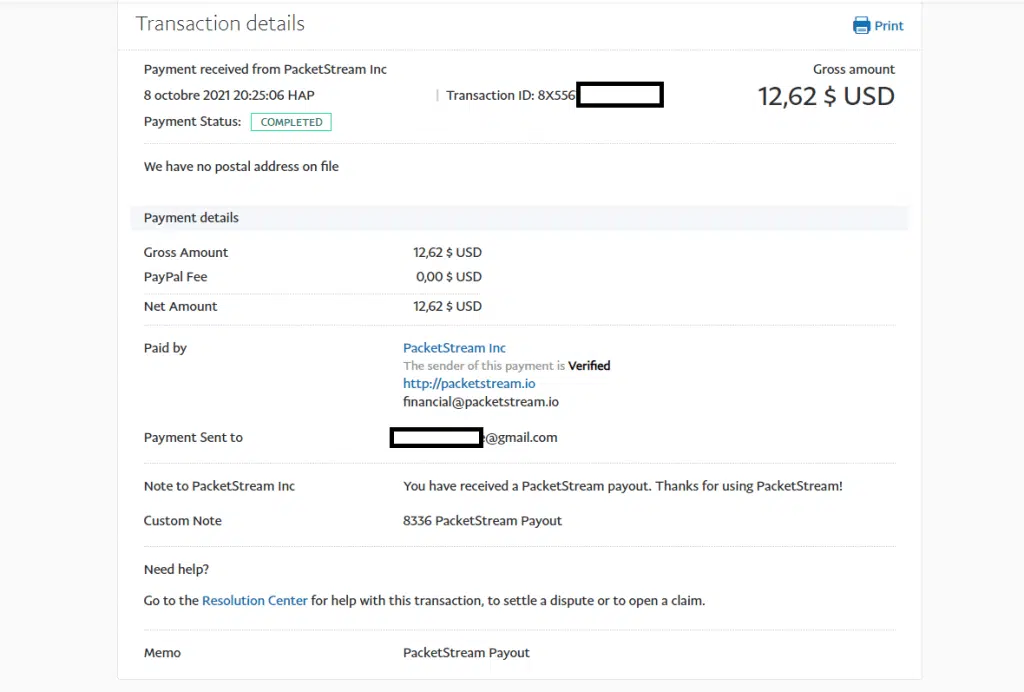Click the Print link text

pos(889,26)
